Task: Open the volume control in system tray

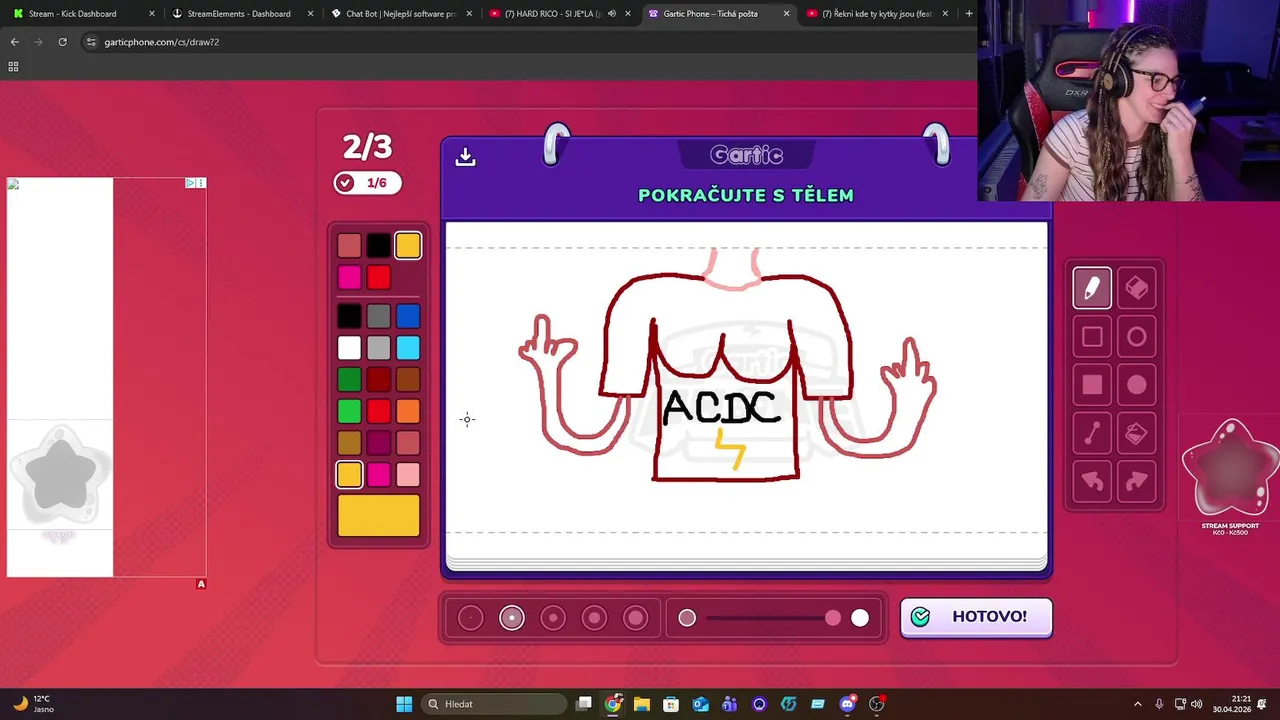Action: (1196, 704)
